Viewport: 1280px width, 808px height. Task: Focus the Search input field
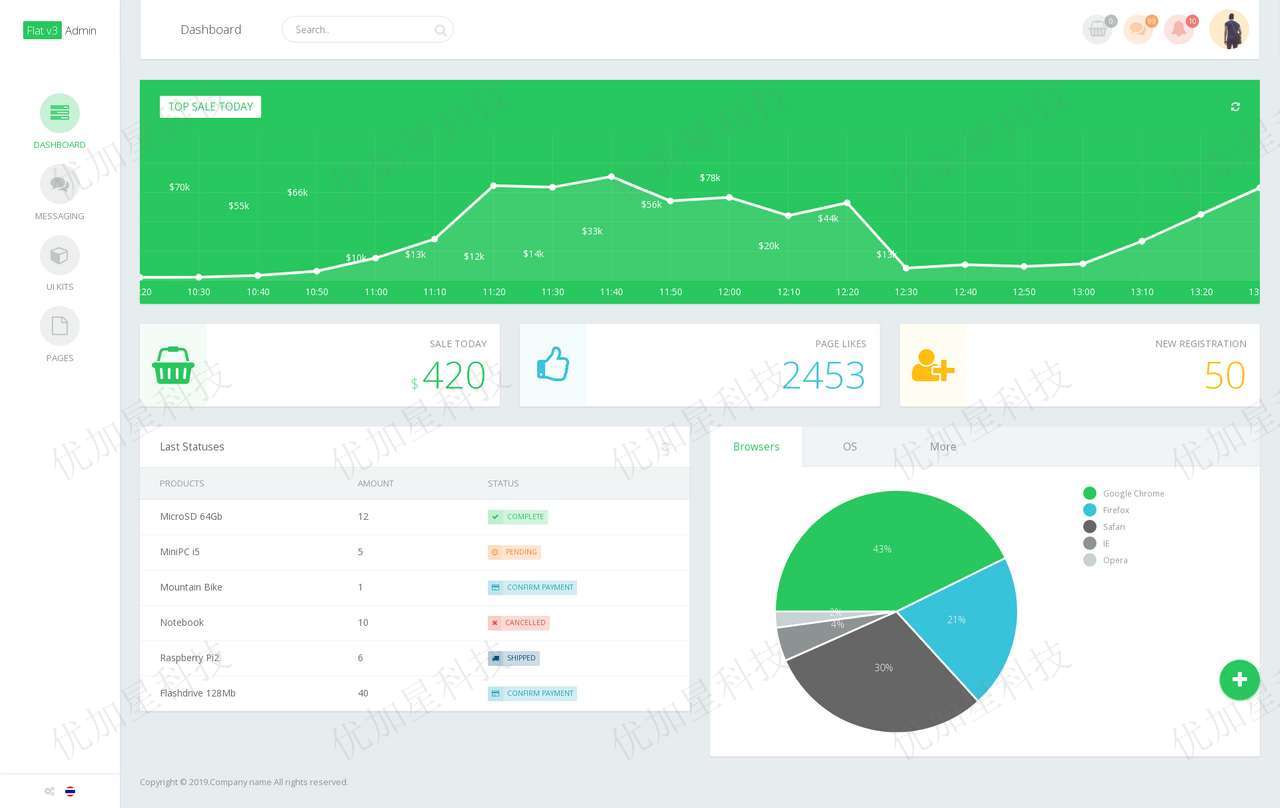(x=367, y=30)
